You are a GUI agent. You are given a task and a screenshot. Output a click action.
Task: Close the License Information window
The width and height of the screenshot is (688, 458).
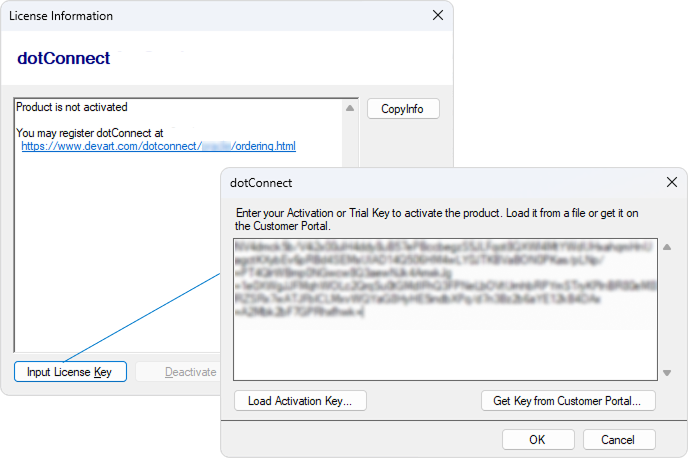[x=437, y=16]
